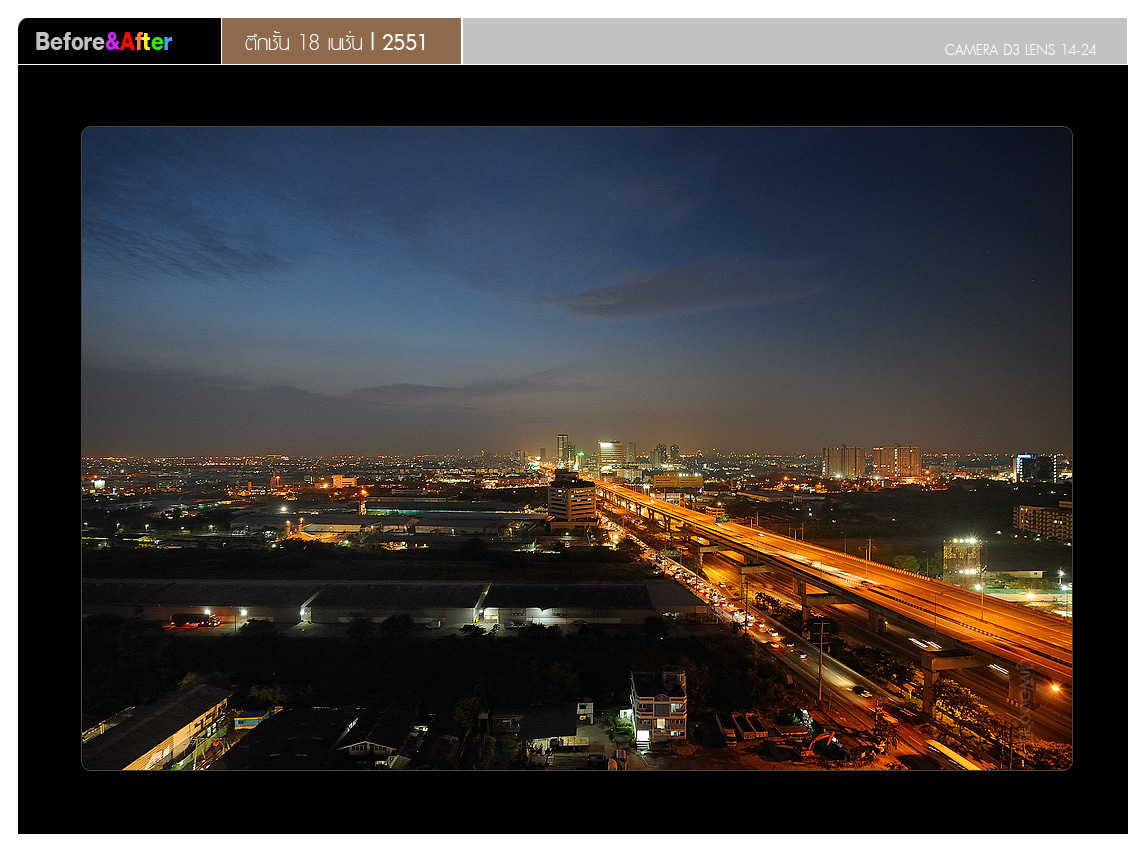This screenshot has height=850, width=1146.
Task: Click the dark elongated cloud in the sky
Action: click(x=690, y=291)
